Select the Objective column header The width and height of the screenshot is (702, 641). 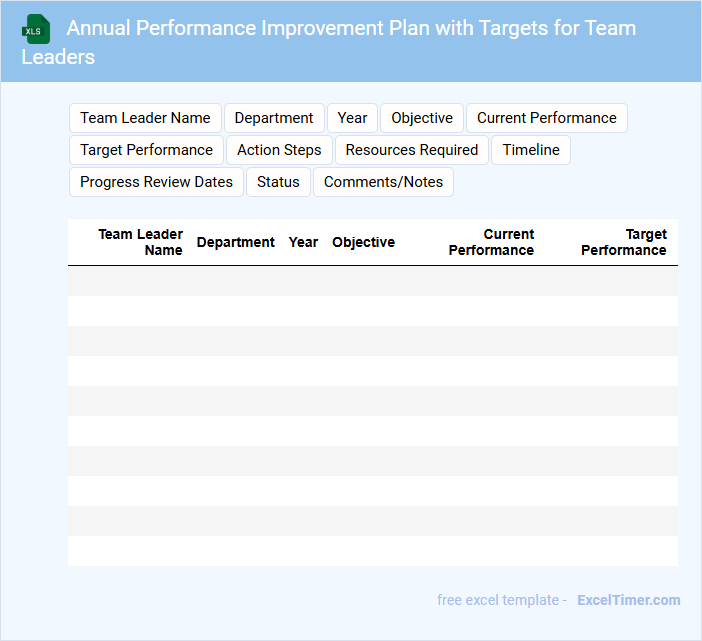tap(363, 242)
